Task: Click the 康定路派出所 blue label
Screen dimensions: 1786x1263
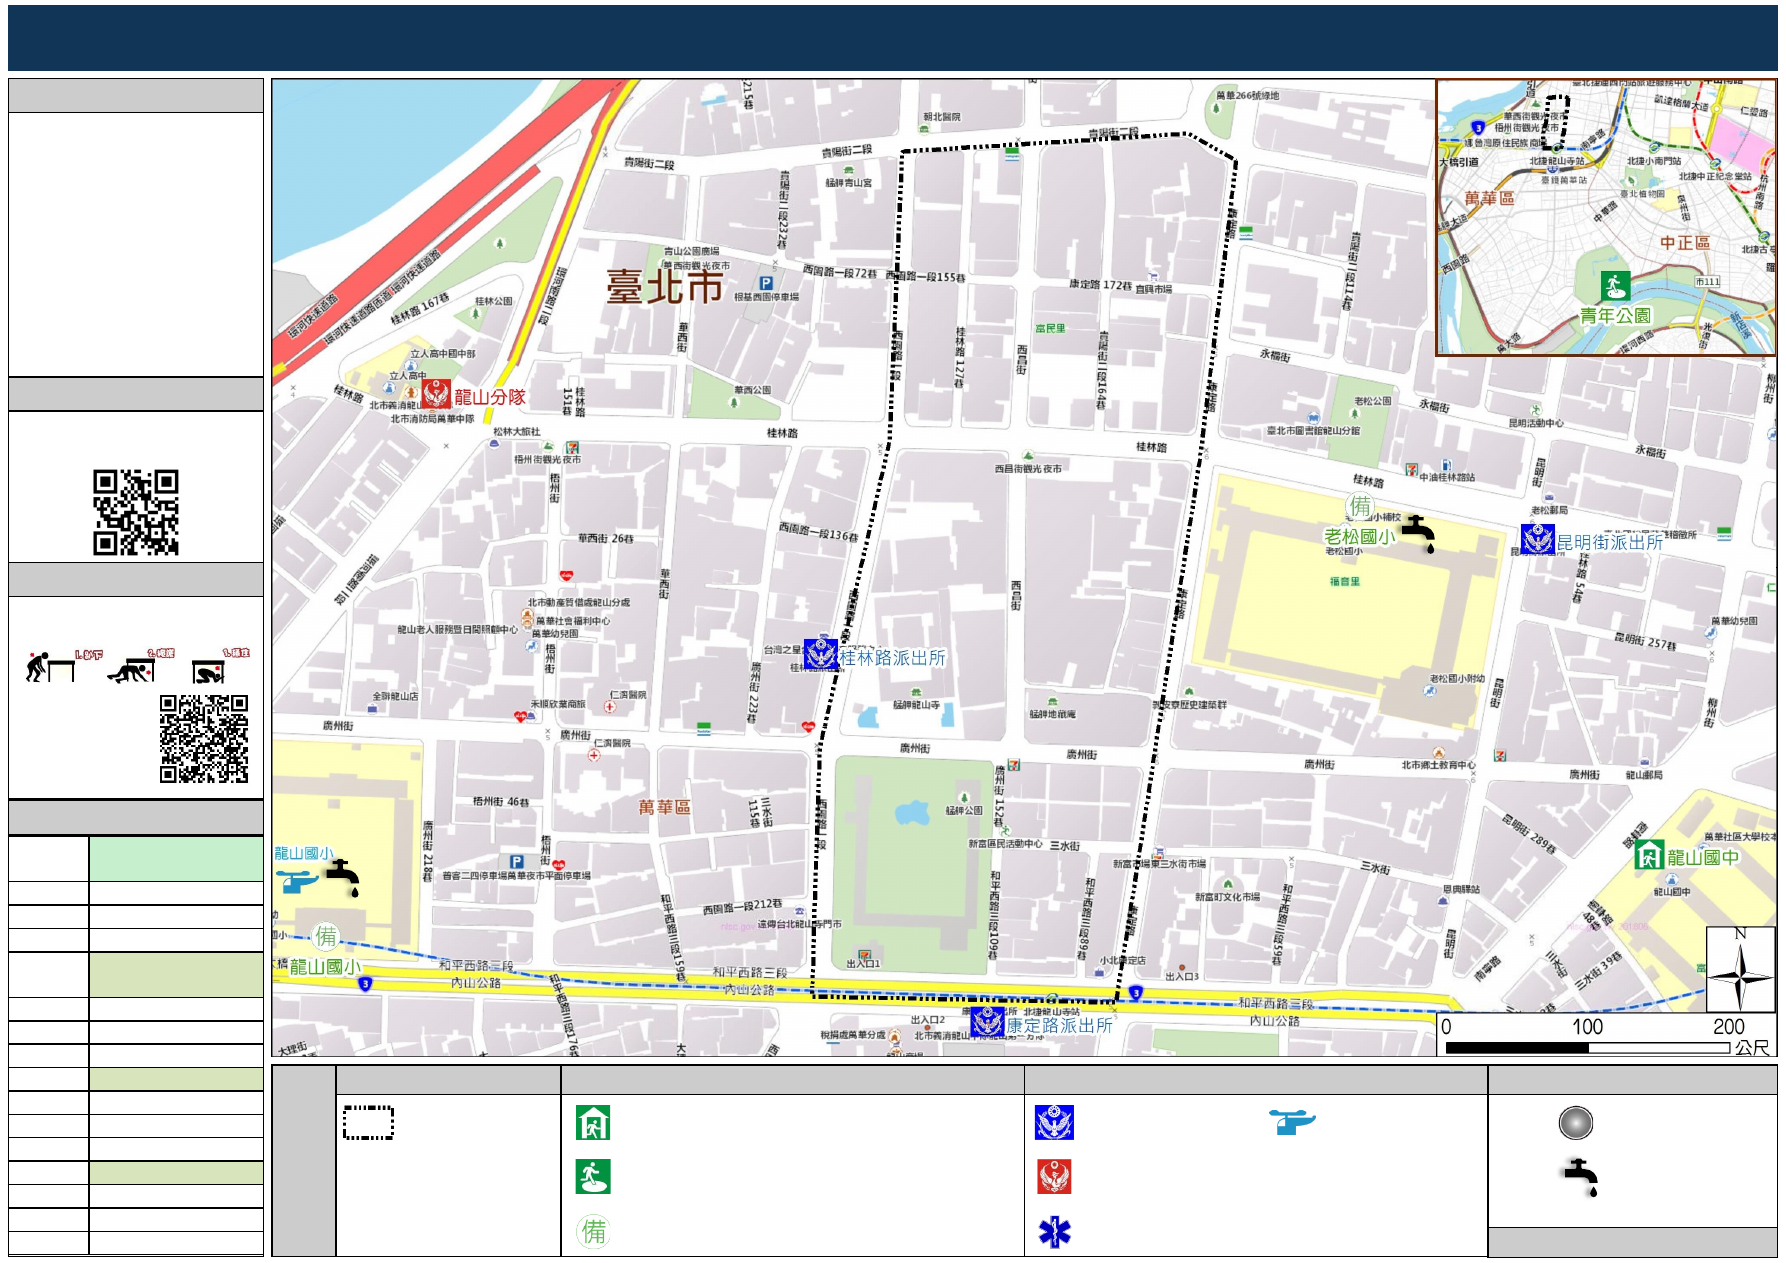Action: [x=1059, y=1025]
